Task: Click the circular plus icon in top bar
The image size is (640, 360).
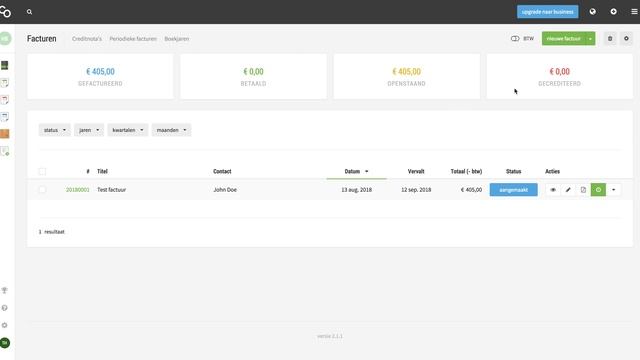Action: coord(613,12)
